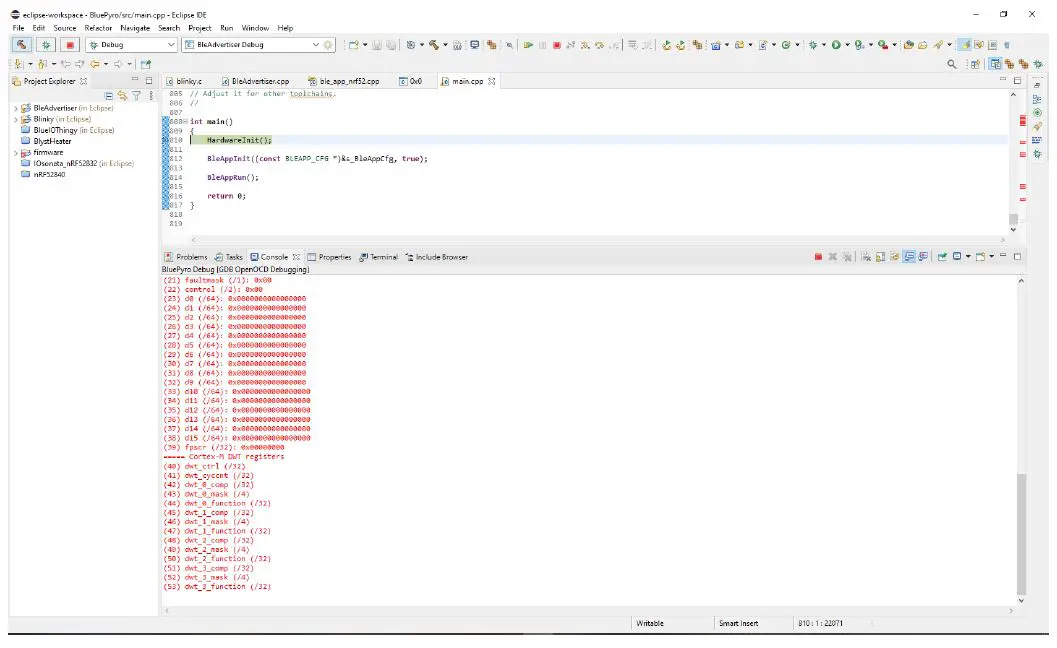This screenshot has width=1057, height=648.
Task: Open the Run dropdown arrow
Action: (x=847, y=45)
